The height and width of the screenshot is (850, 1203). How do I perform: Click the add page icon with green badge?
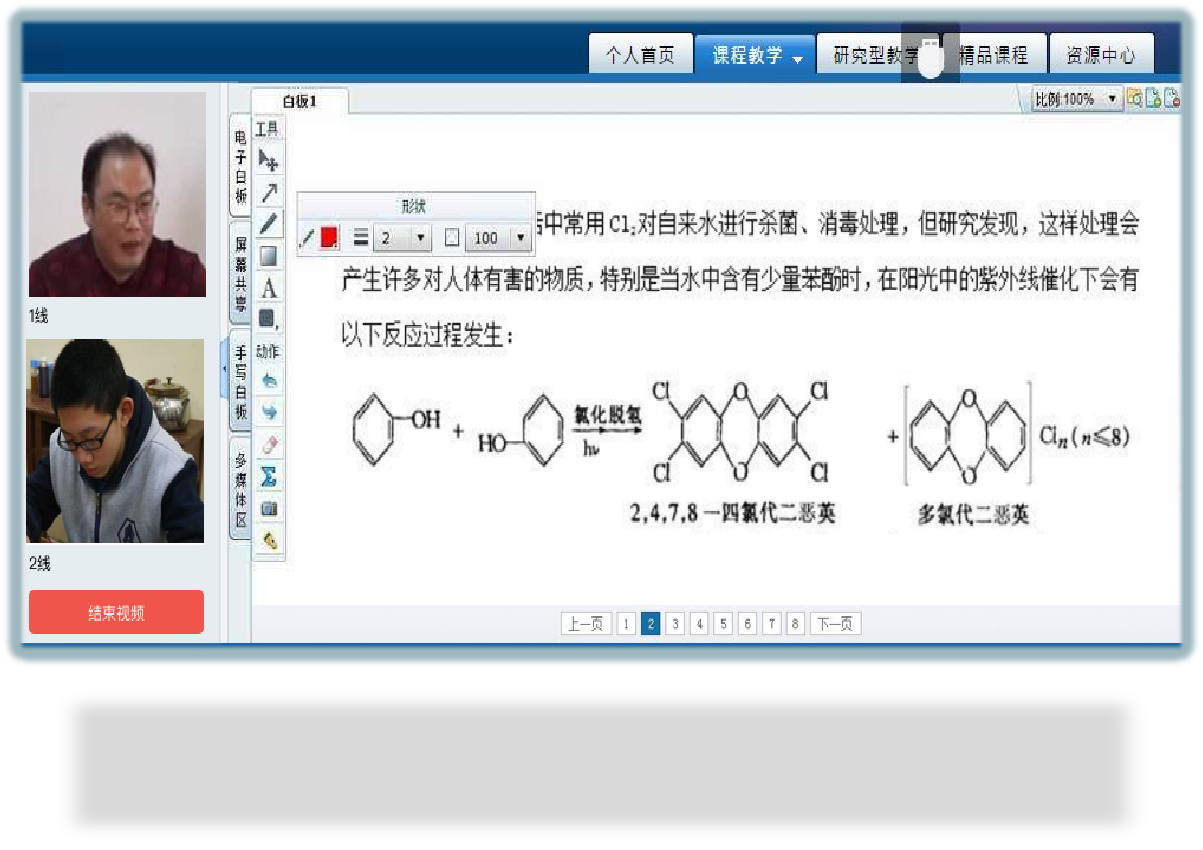[1153, 98]
